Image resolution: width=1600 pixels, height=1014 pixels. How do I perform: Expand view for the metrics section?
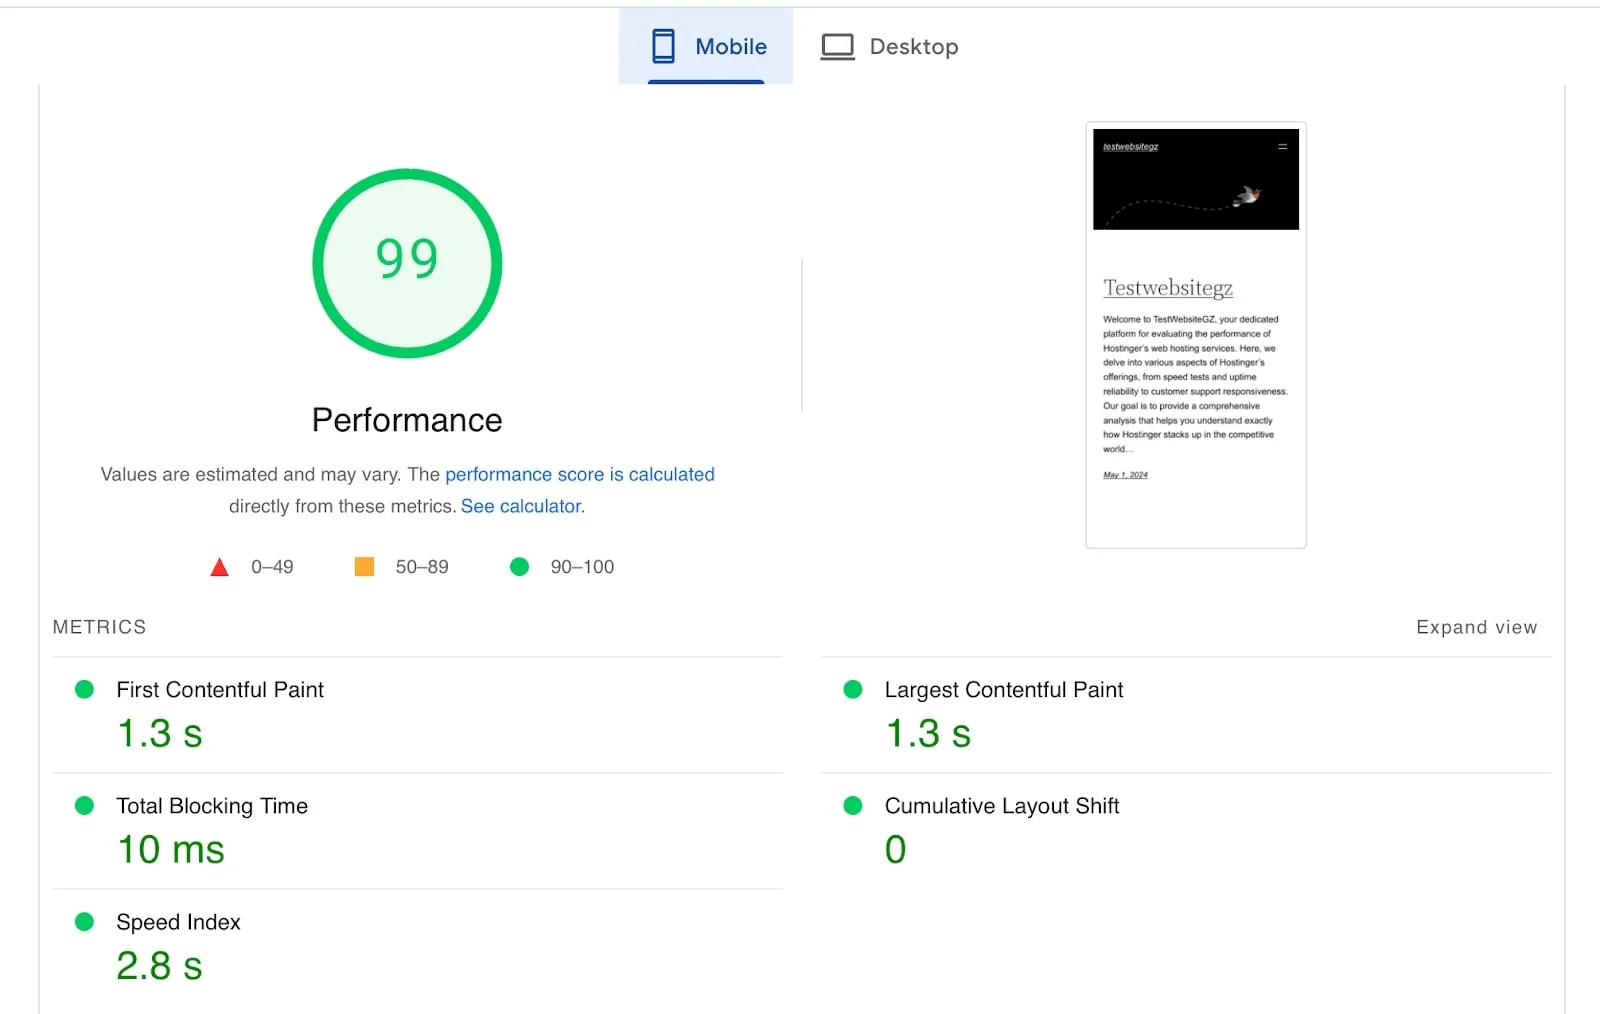1476,627
